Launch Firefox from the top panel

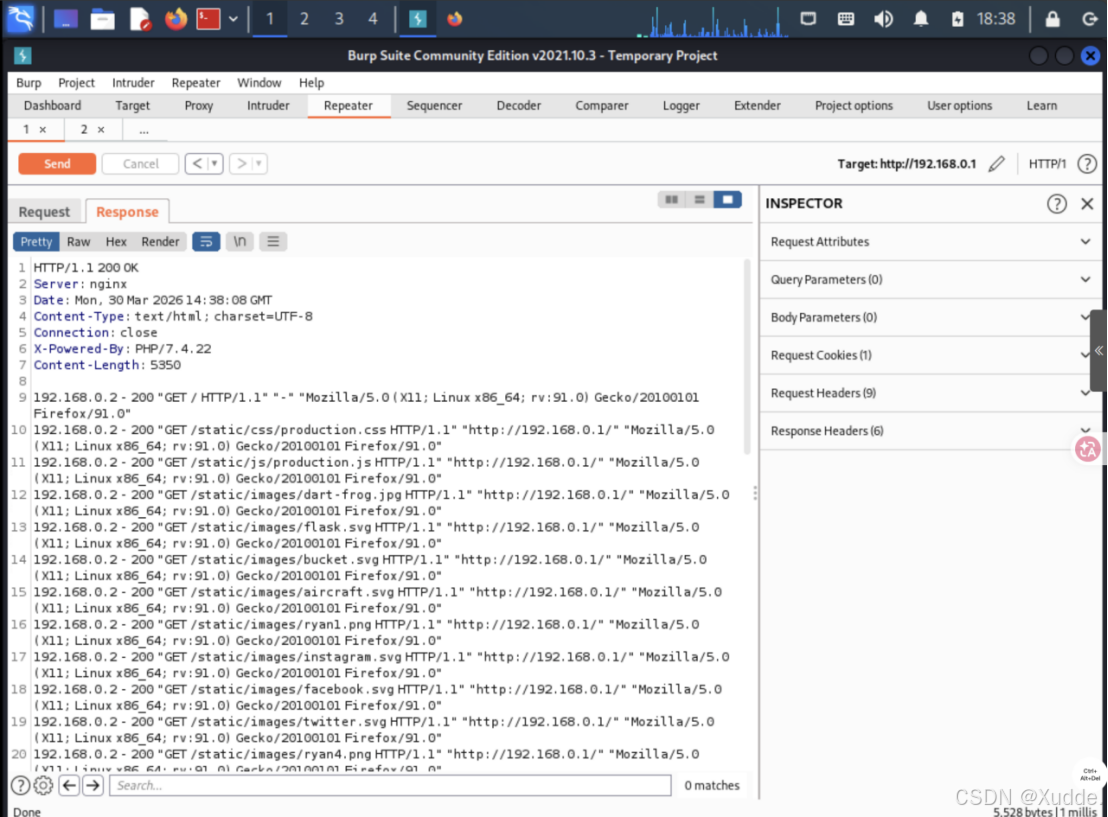pyautogui.click(x=175, y=19)
